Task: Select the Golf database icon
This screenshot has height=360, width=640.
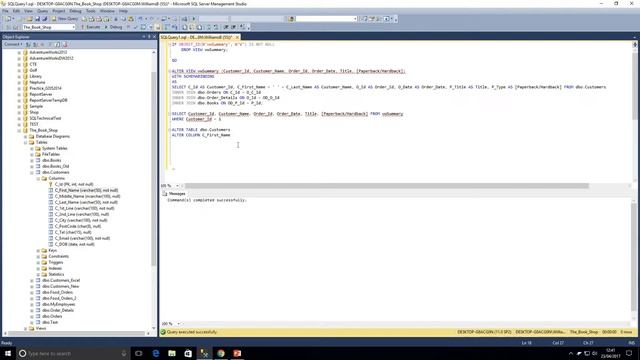Action: pyautogui.click(x=25, y=70)
